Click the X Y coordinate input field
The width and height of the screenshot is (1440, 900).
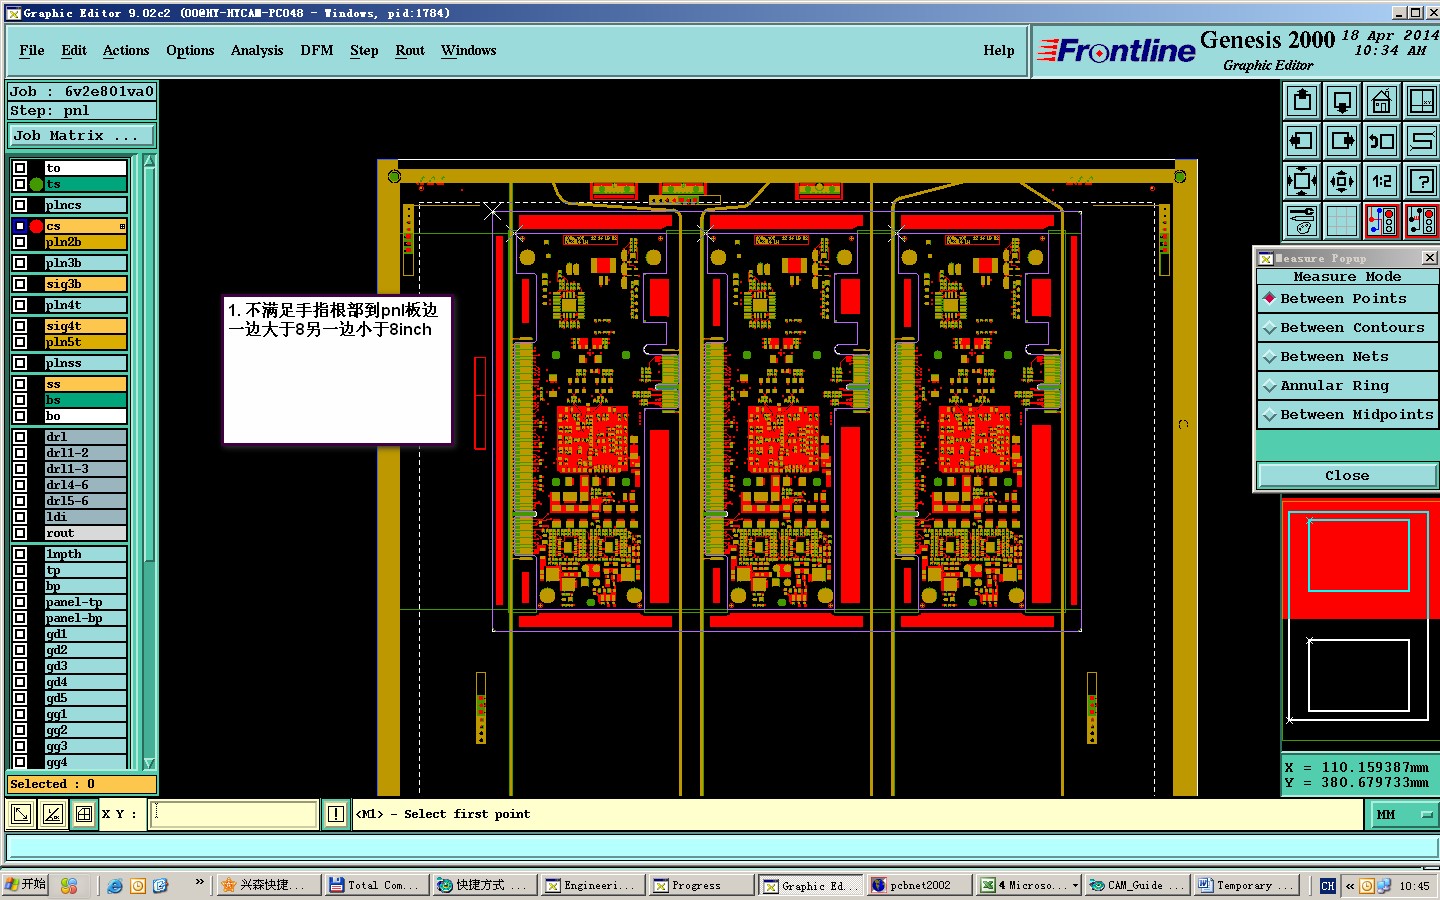[234, 814]
